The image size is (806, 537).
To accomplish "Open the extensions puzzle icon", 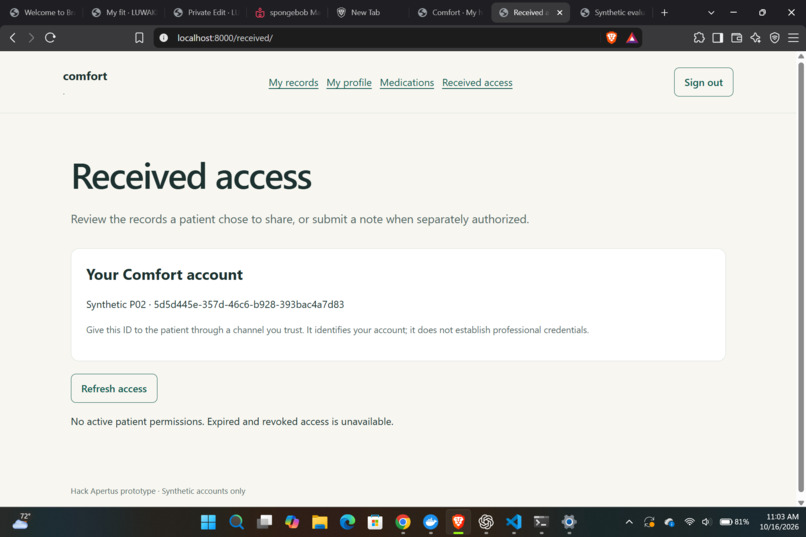I will click(699, 38).
